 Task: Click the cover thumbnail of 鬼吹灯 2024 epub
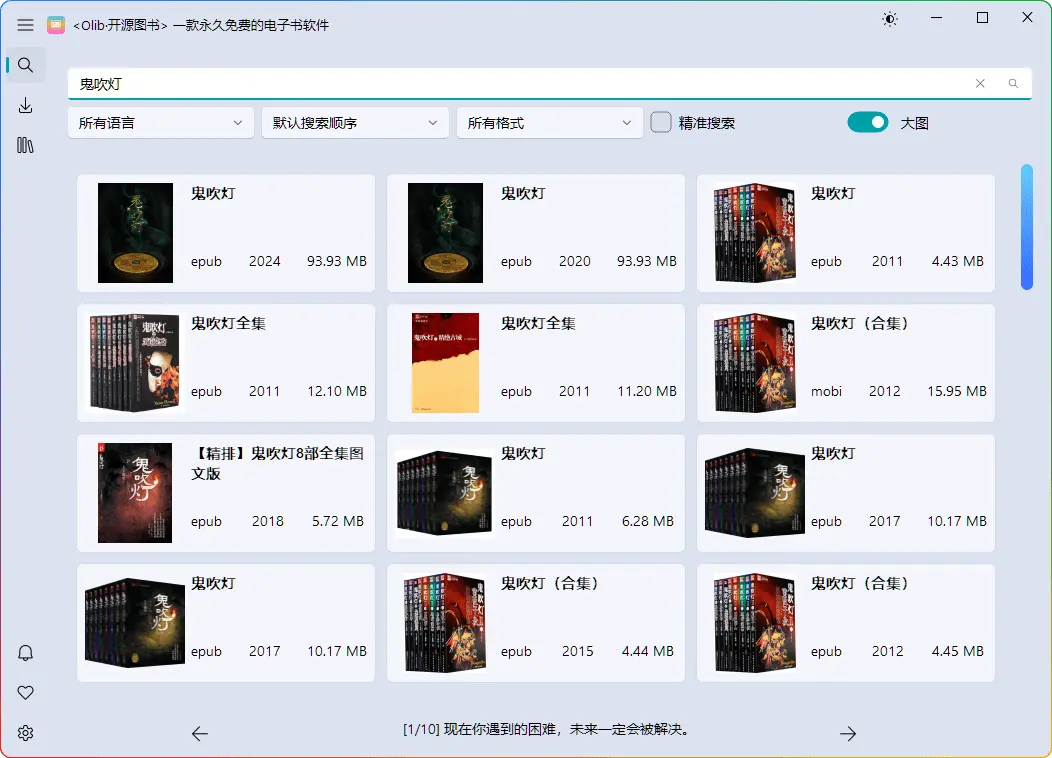click(x=134, y=233)
